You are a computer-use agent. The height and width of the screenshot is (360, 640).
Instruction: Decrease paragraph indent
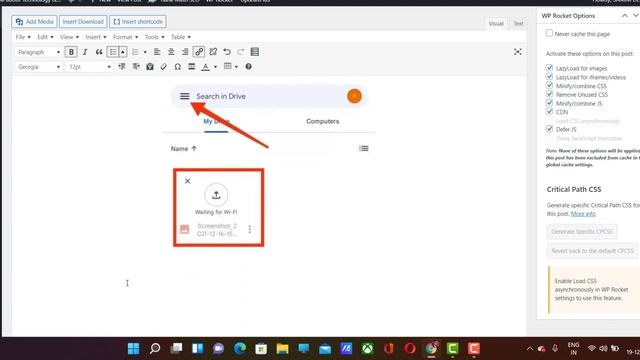point(122,67)
